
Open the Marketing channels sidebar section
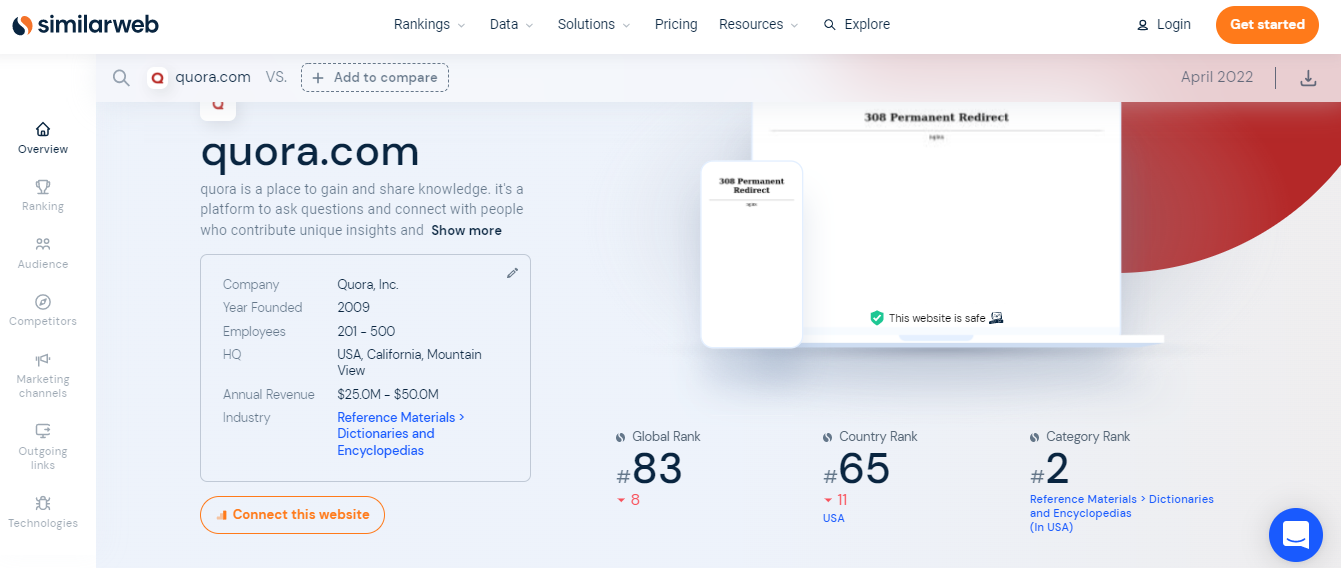(x=43, y=375)
